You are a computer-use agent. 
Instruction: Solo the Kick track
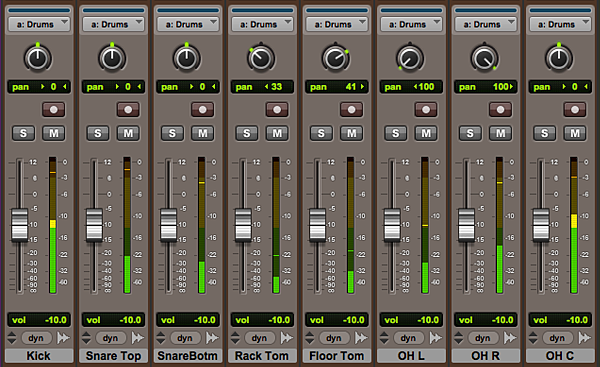tap(23, 133)
